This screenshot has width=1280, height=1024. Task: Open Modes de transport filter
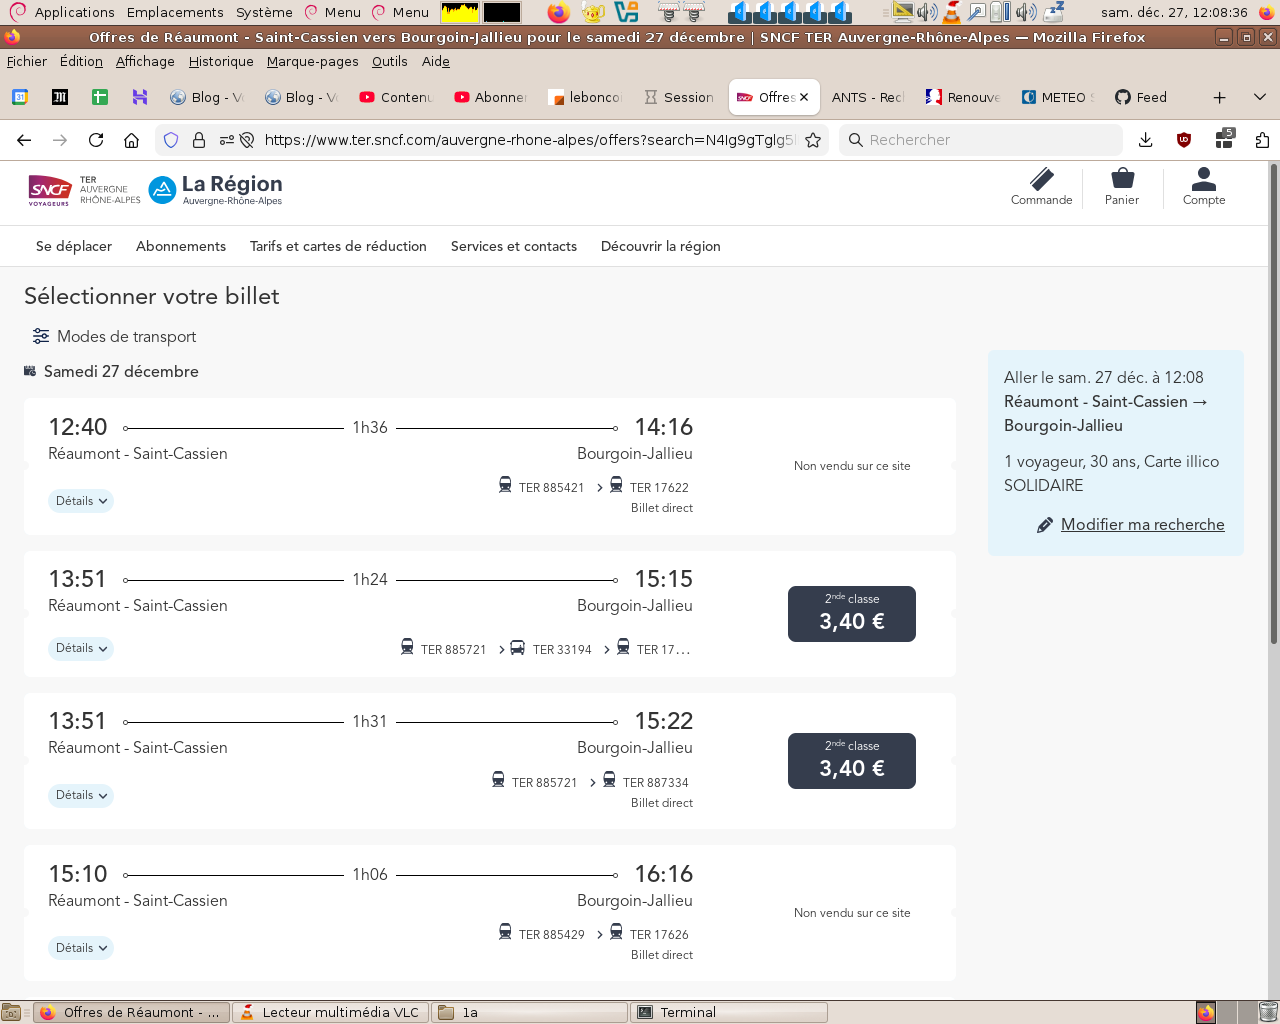114,337
